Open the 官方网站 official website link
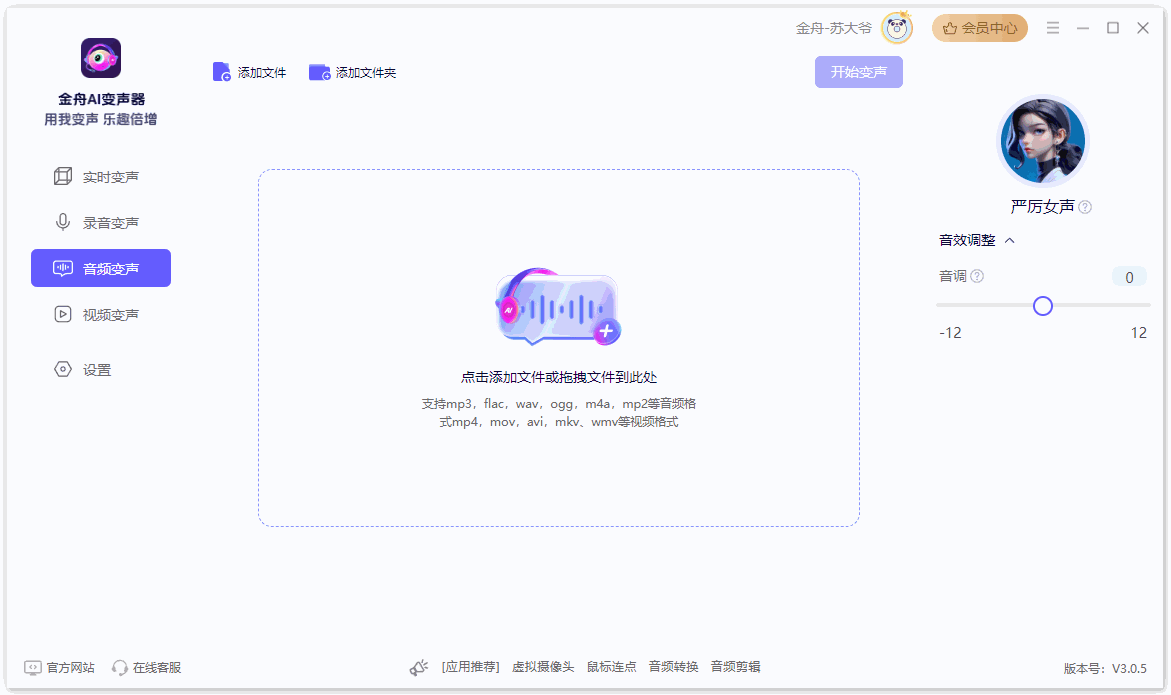The image size is (1171, 695). tap(60, 667)
